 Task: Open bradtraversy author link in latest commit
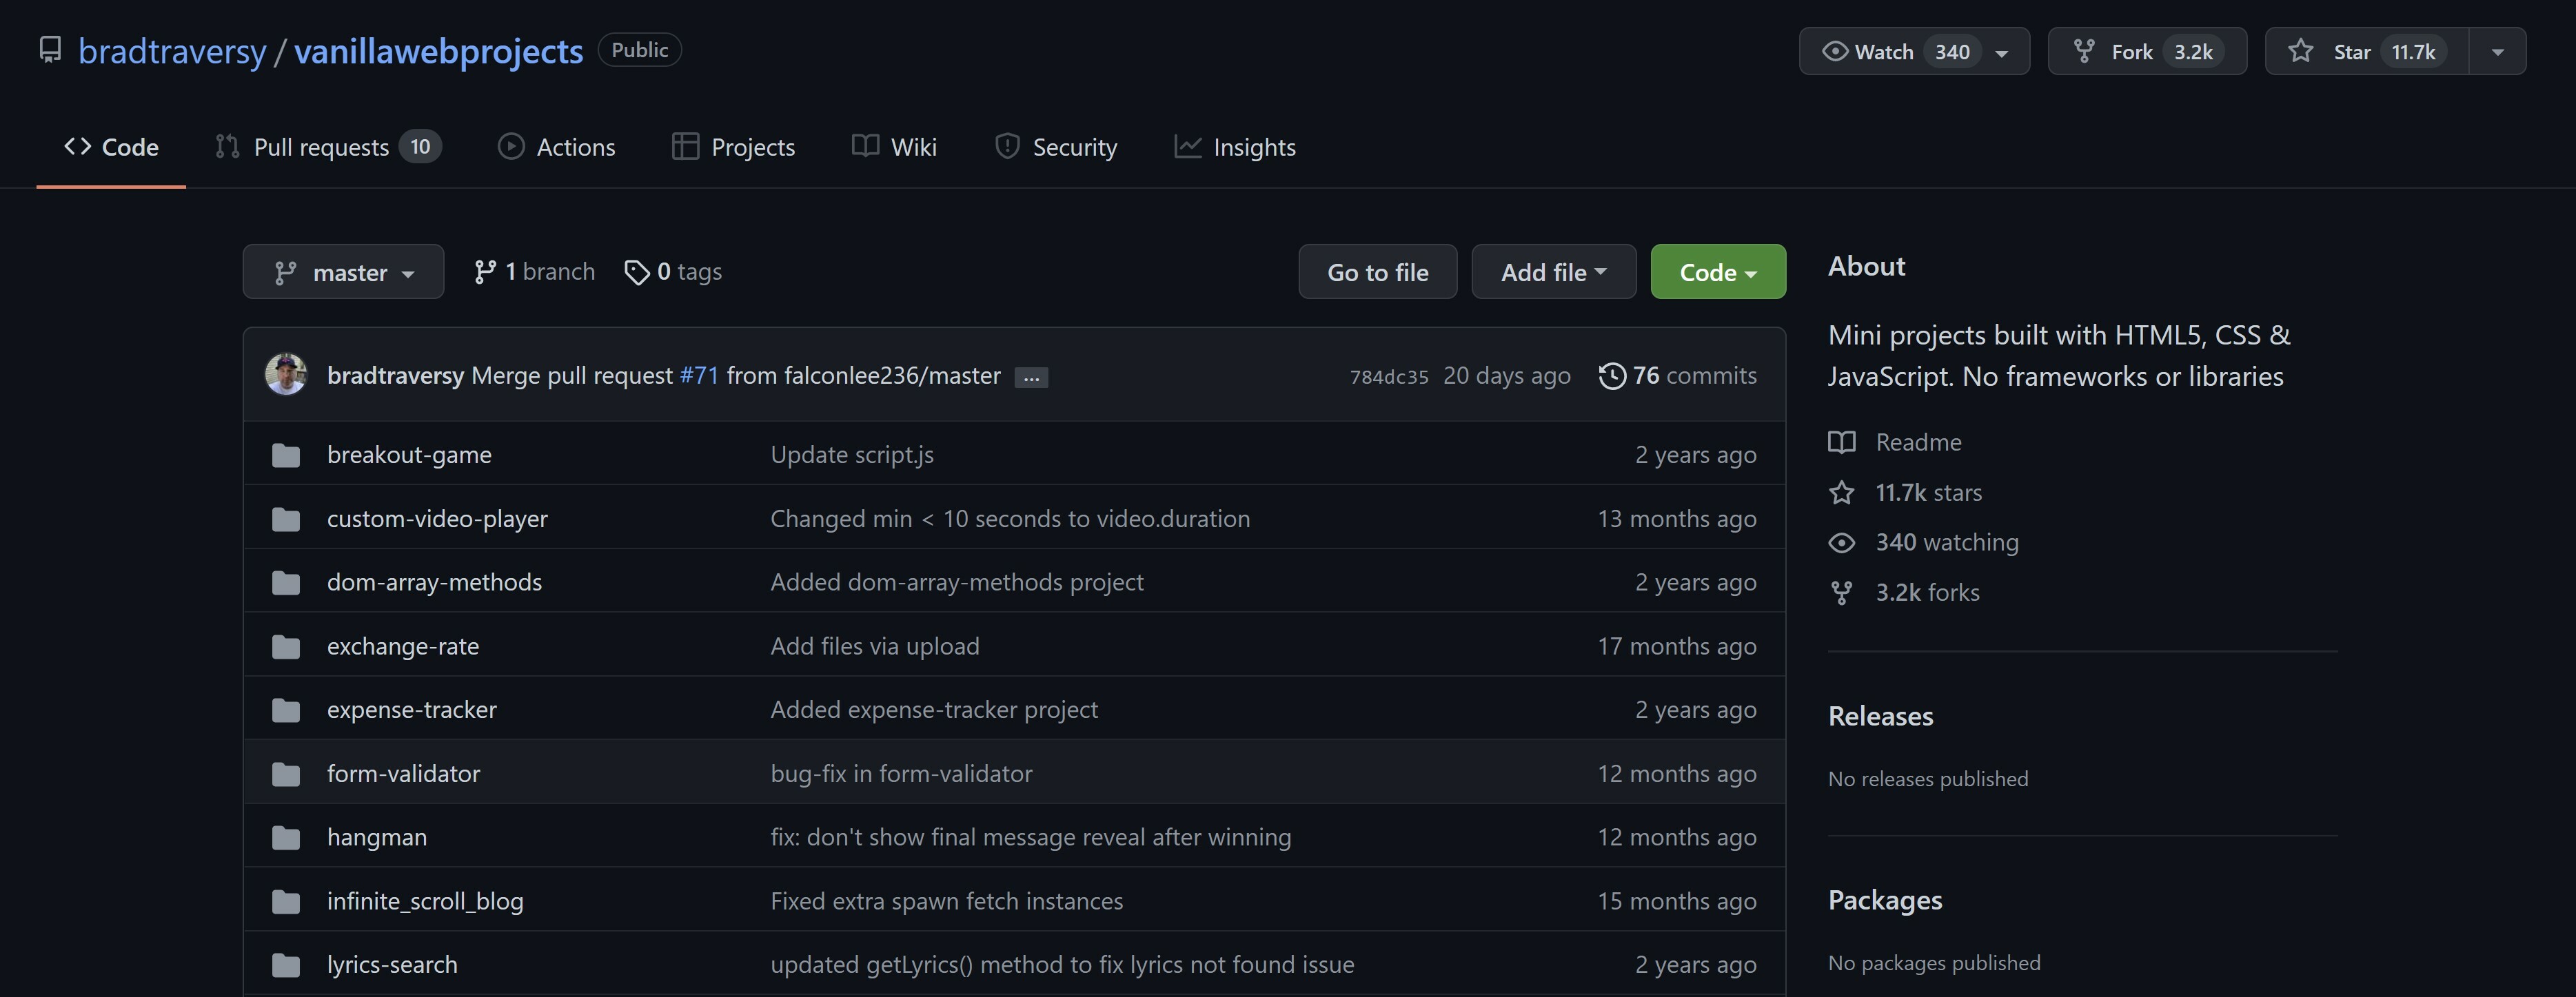click(x=395, y=375)
